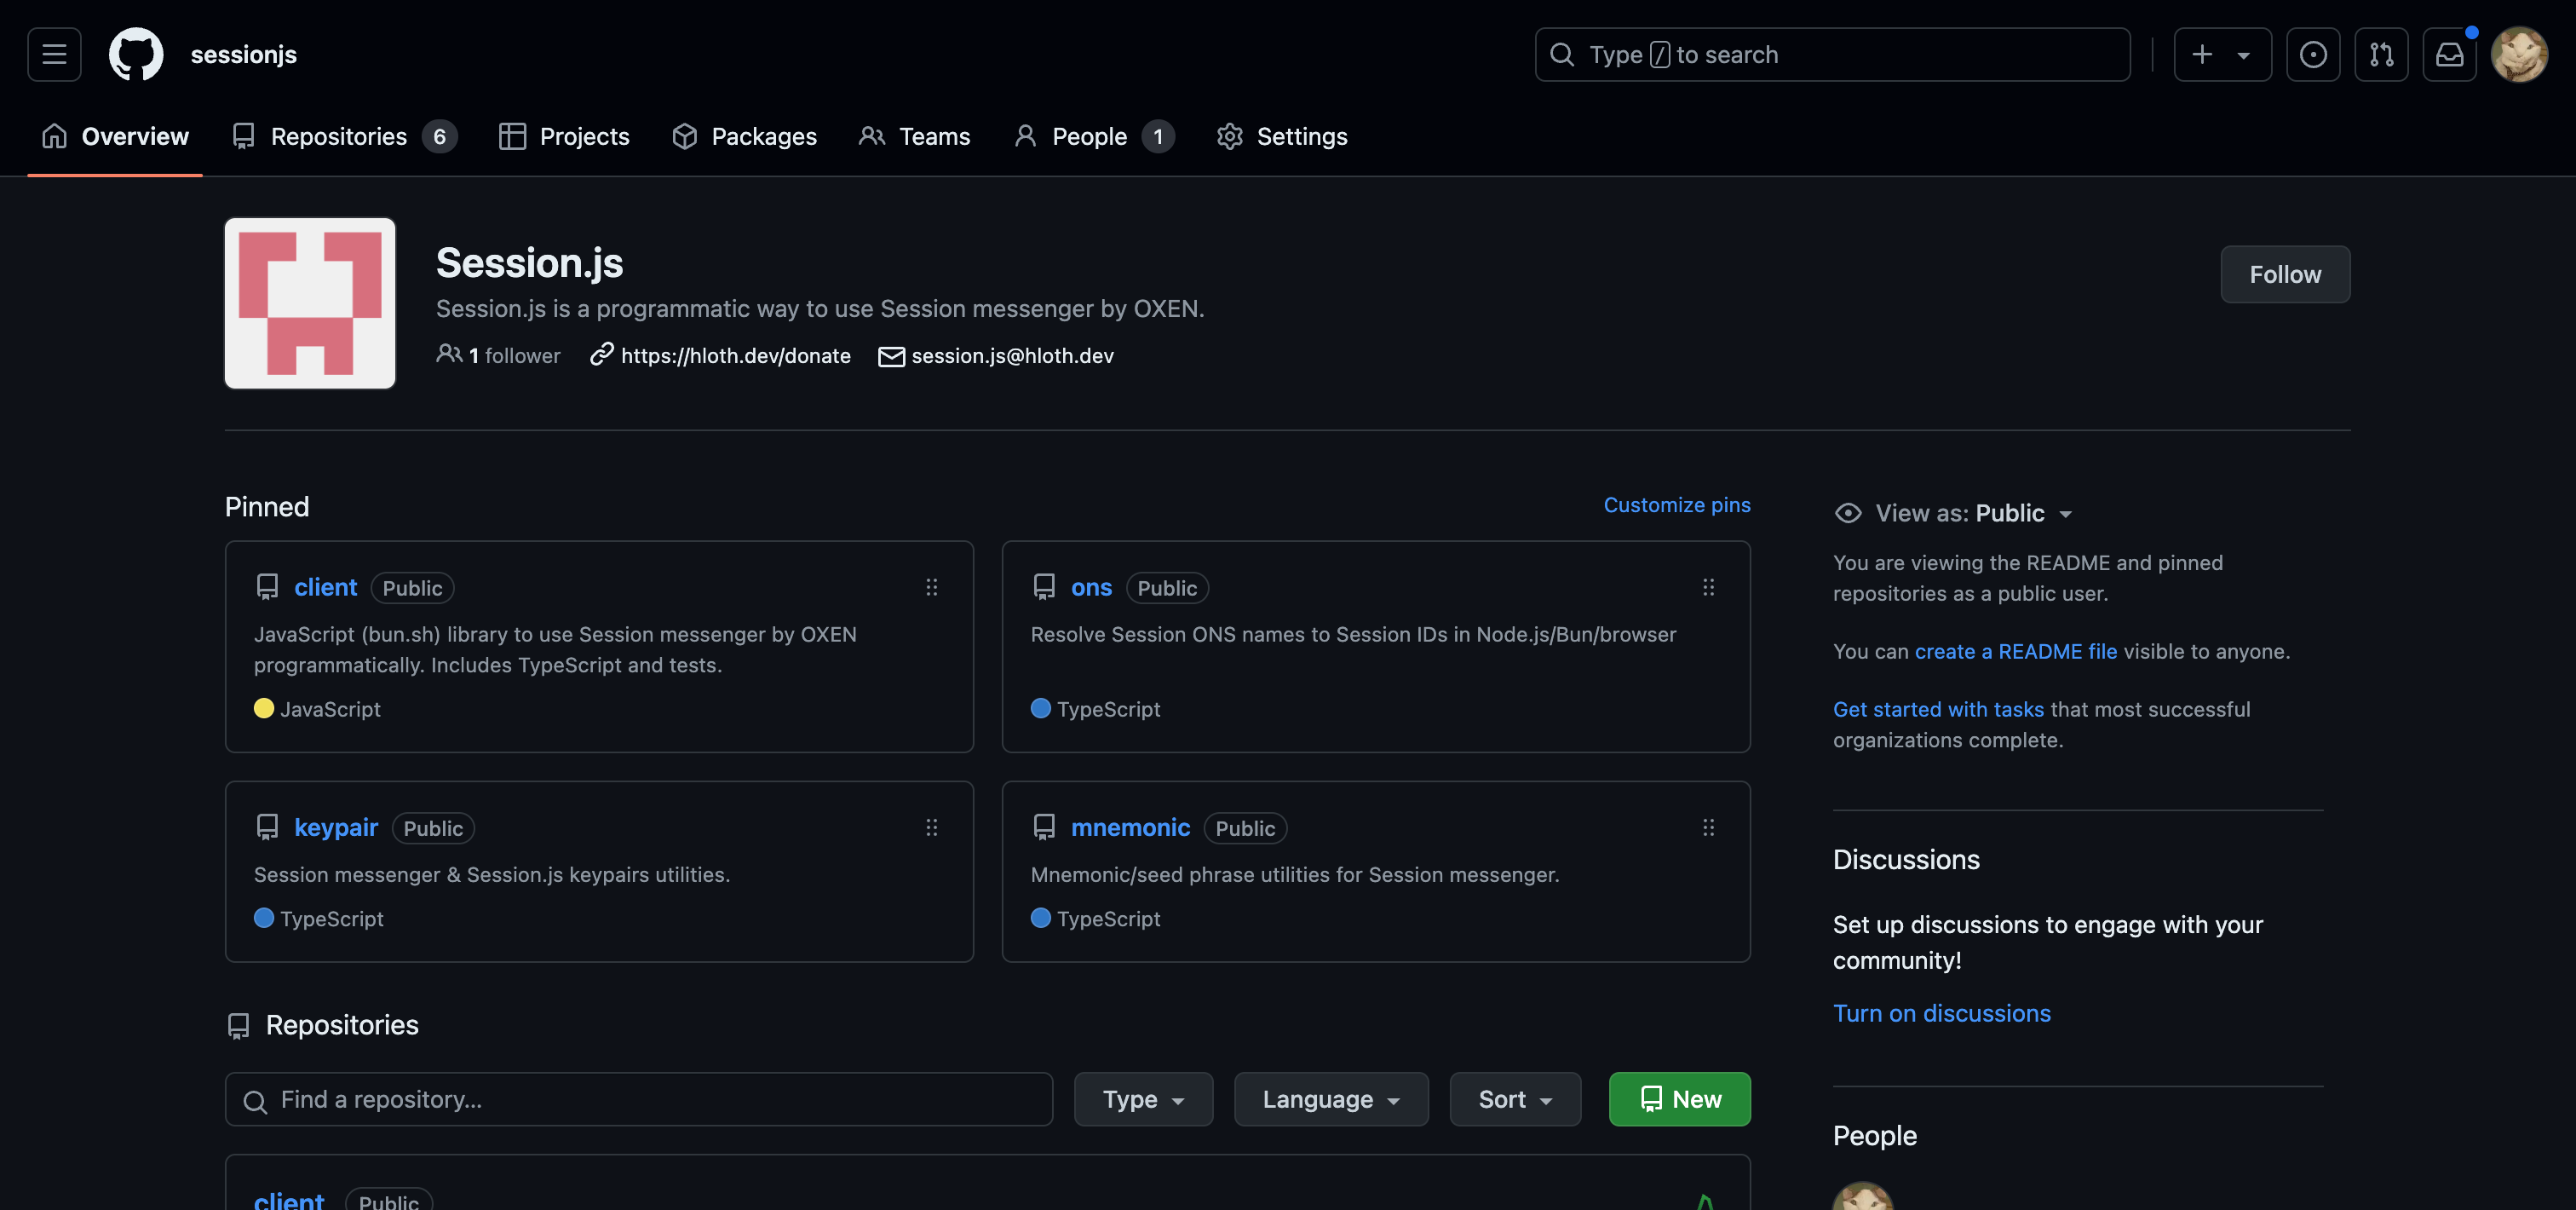Screen dimensions: 2576x1210
Task: Click Customize pins
Action: click(1677, 505)
